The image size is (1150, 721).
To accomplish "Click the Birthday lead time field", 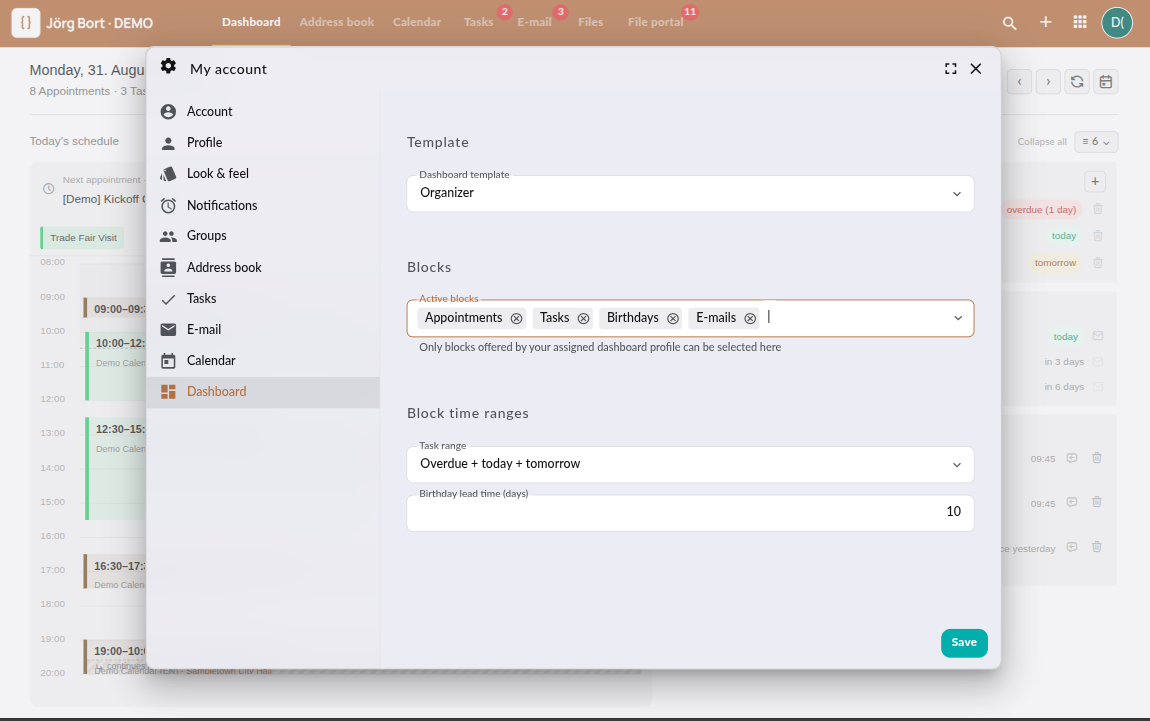I will [690, 513].
